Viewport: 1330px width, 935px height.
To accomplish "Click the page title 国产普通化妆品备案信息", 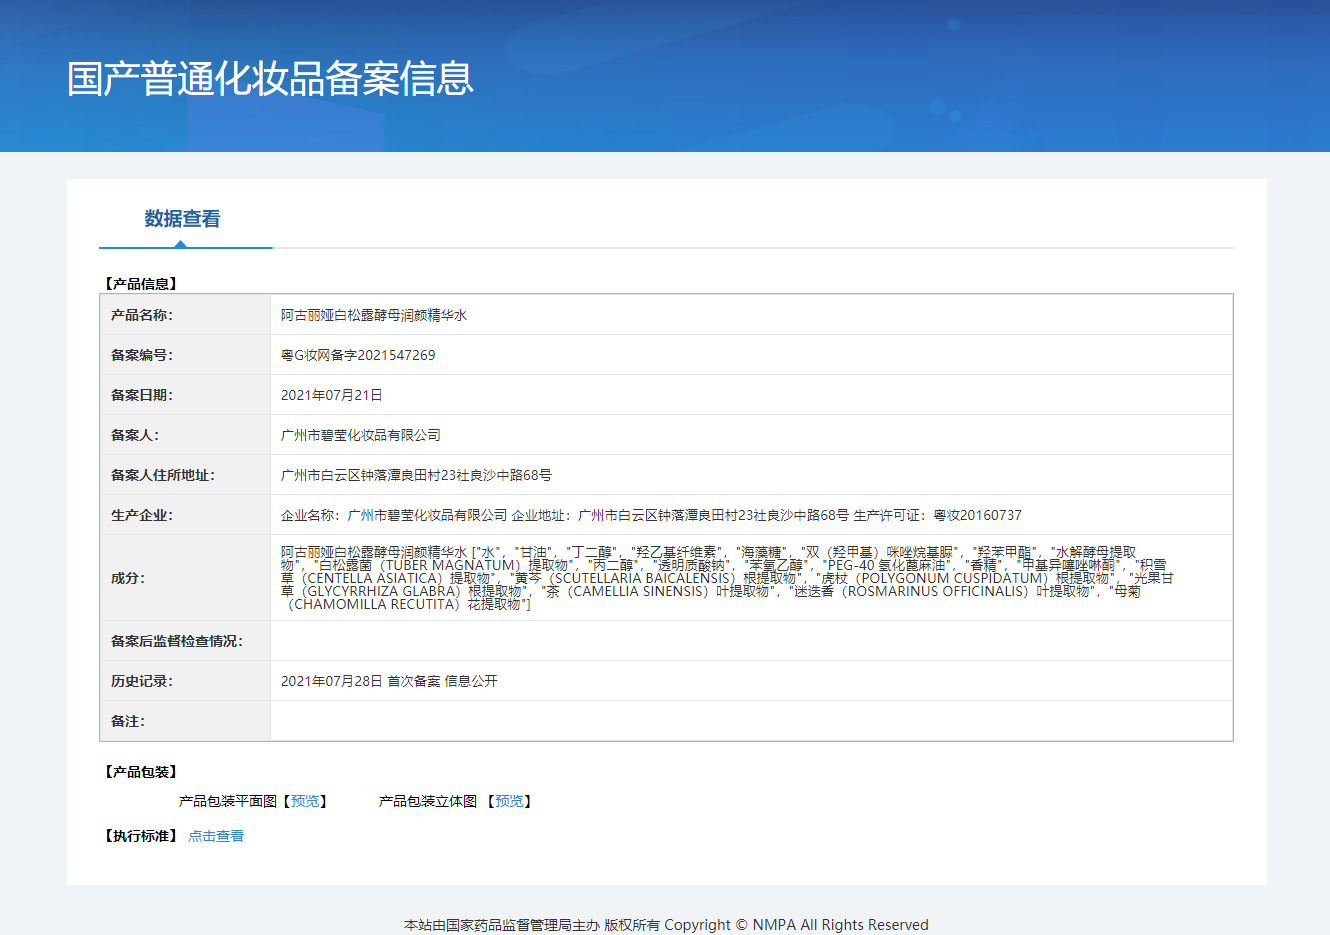I will click(270, 79).
